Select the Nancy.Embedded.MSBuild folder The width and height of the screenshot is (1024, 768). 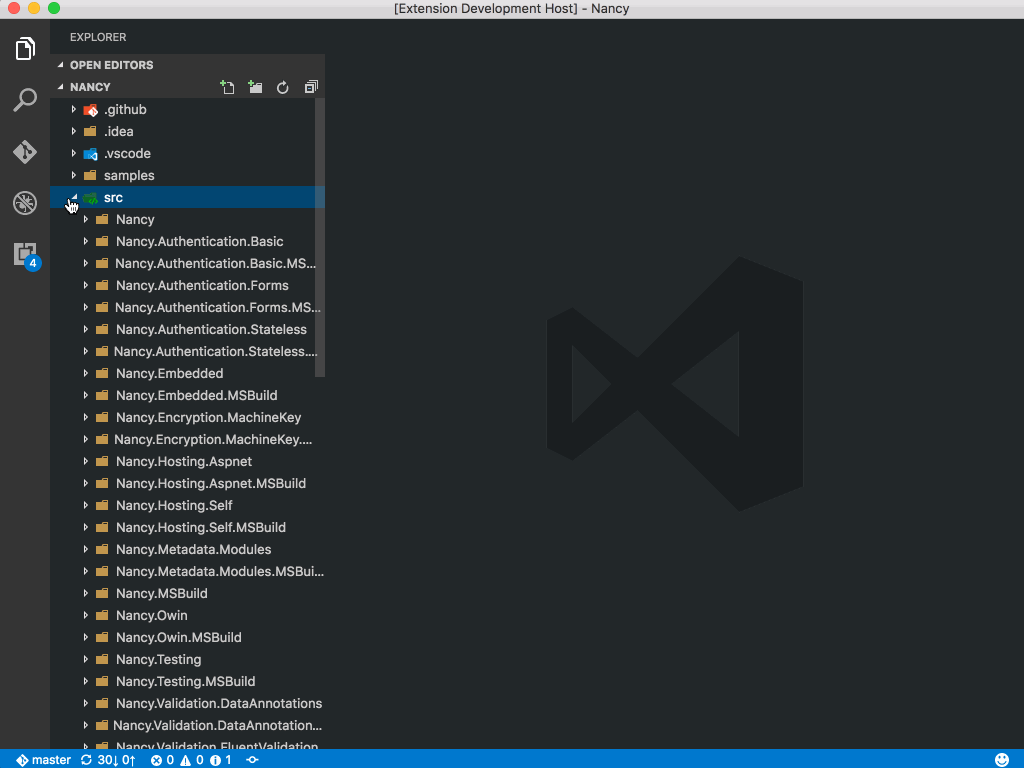[x=187, y=395]
